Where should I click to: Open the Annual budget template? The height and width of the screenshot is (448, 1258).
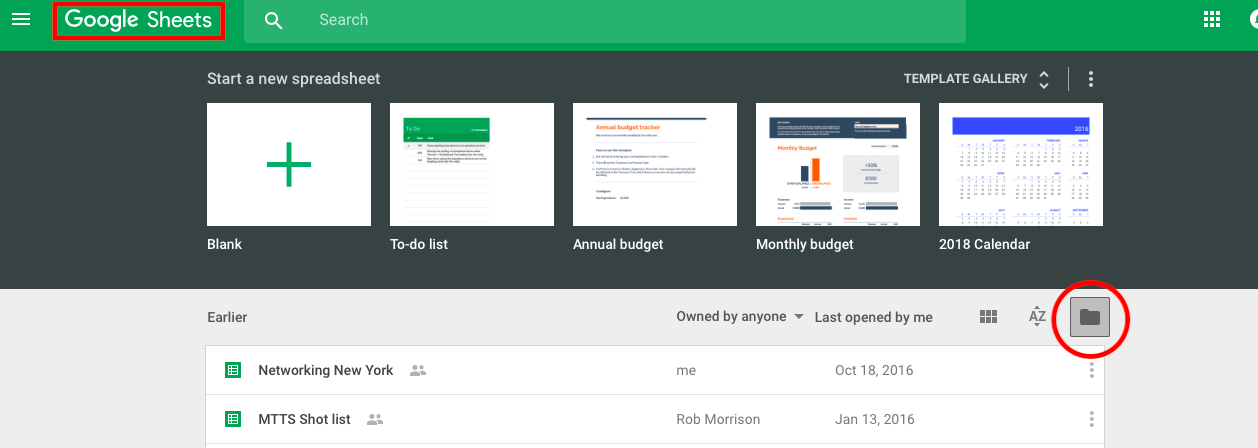click(655, 164)
